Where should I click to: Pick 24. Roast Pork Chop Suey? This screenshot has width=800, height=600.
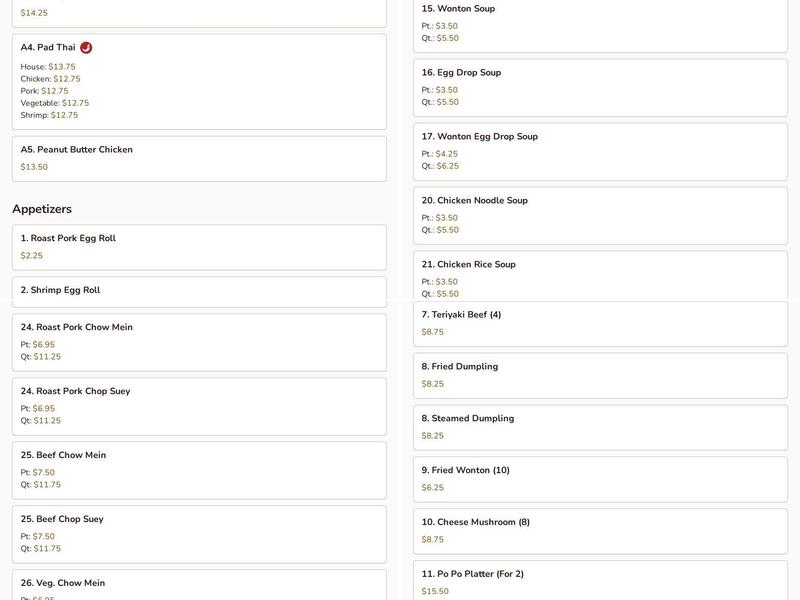tap(199, 406)
